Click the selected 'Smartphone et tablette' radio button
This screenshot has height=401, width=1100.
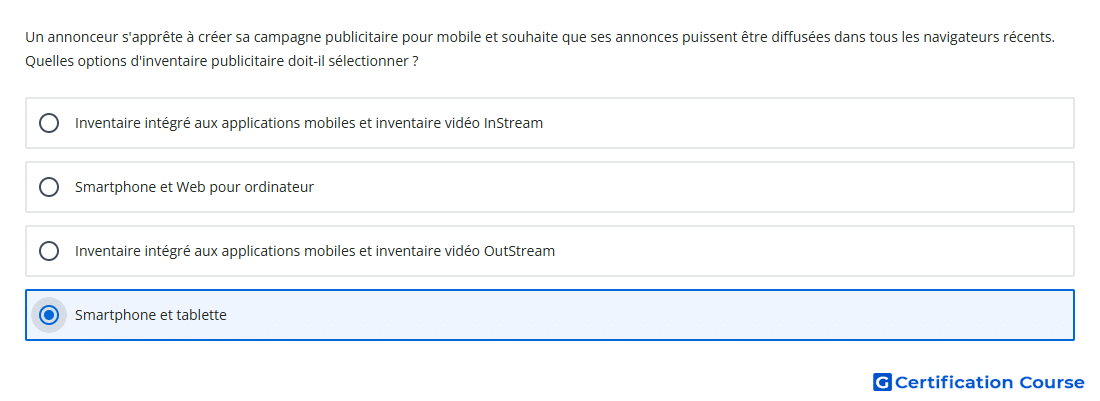(x=49, y=315)
